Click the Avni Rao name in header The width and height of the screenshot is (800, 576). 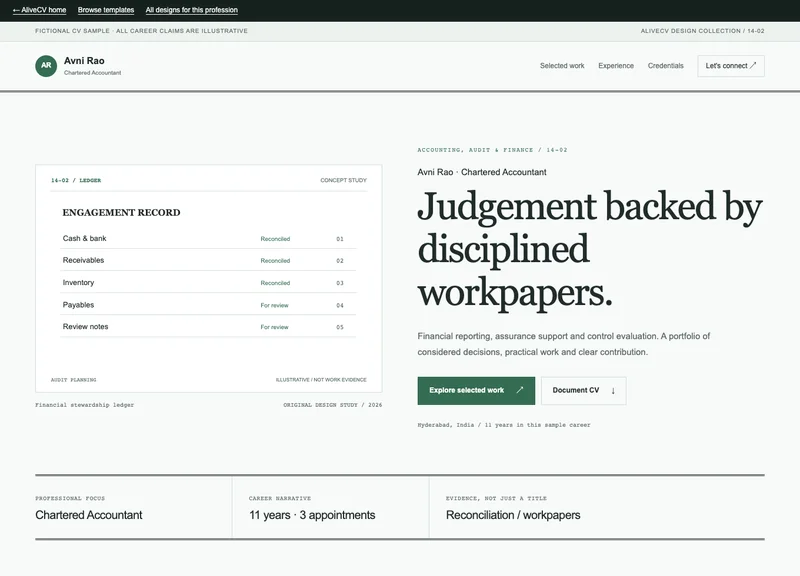pos(84,61)
